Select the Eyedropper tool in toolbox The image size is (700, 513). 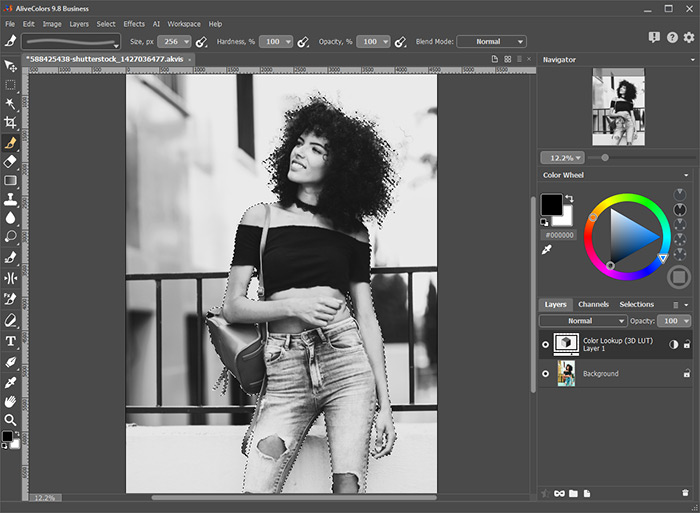[x=10, y=382]
